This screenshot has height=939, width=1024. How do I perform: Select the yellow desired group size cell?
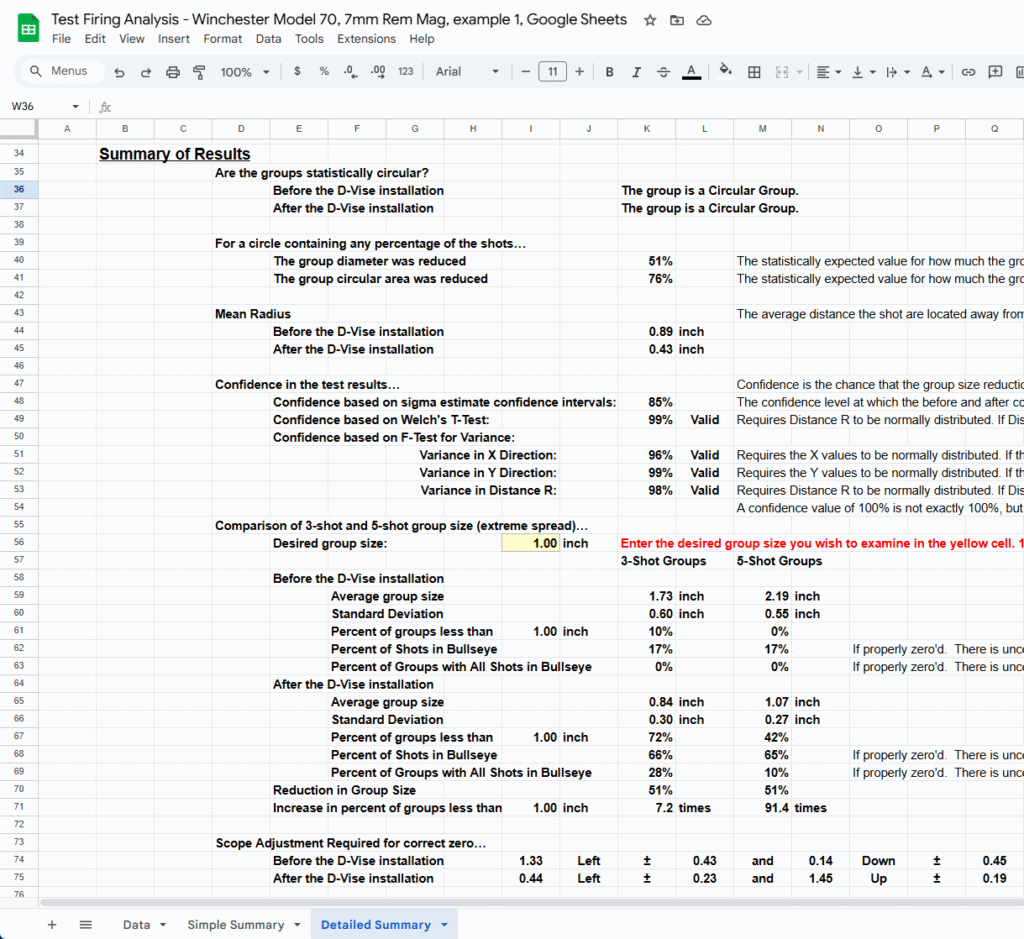coord(530,541)
